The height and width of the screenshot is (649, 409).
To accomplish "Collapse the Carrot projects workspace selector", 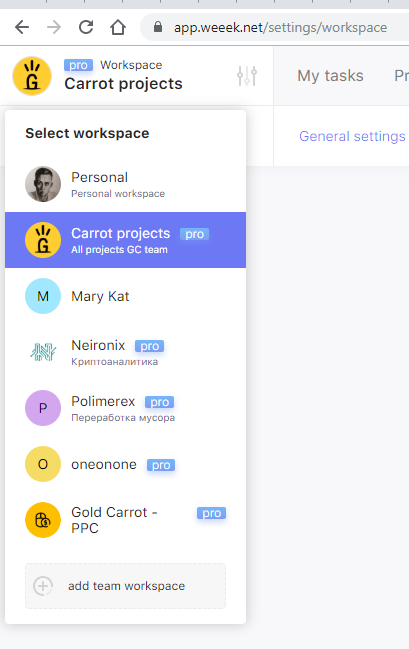I will [123, 76].
